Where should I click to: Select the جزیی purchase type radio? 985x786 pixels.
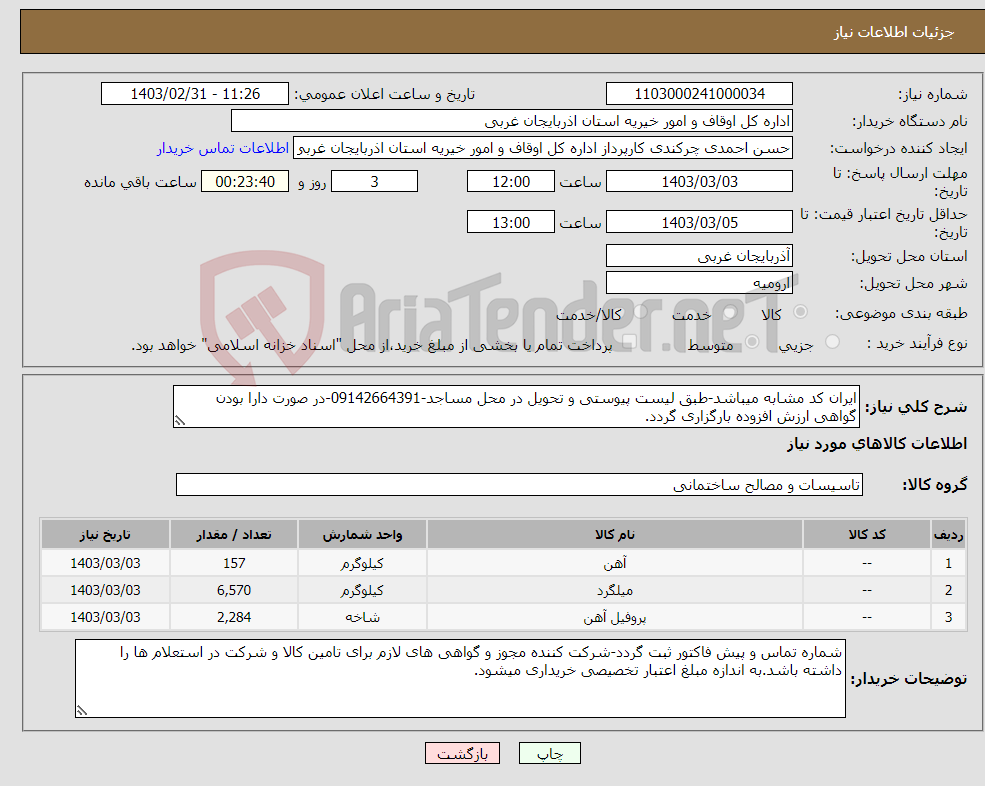pos(832,342)
